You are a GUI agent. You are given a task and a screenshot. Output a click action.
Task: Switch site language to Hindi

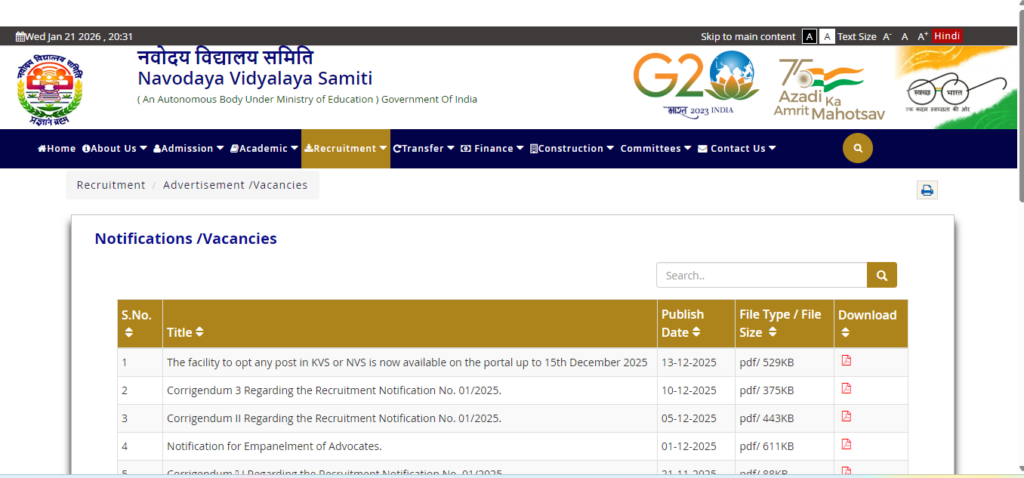[947, 36]
